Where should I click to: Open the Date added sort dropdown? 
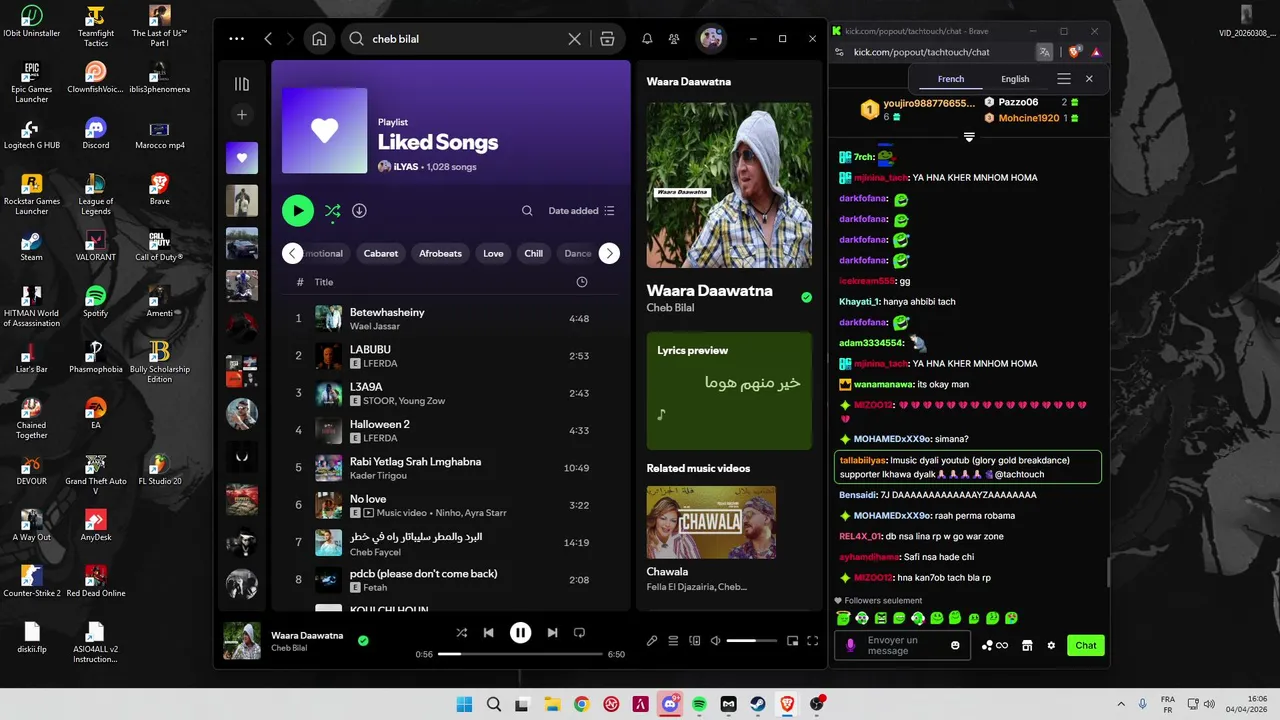581,211
